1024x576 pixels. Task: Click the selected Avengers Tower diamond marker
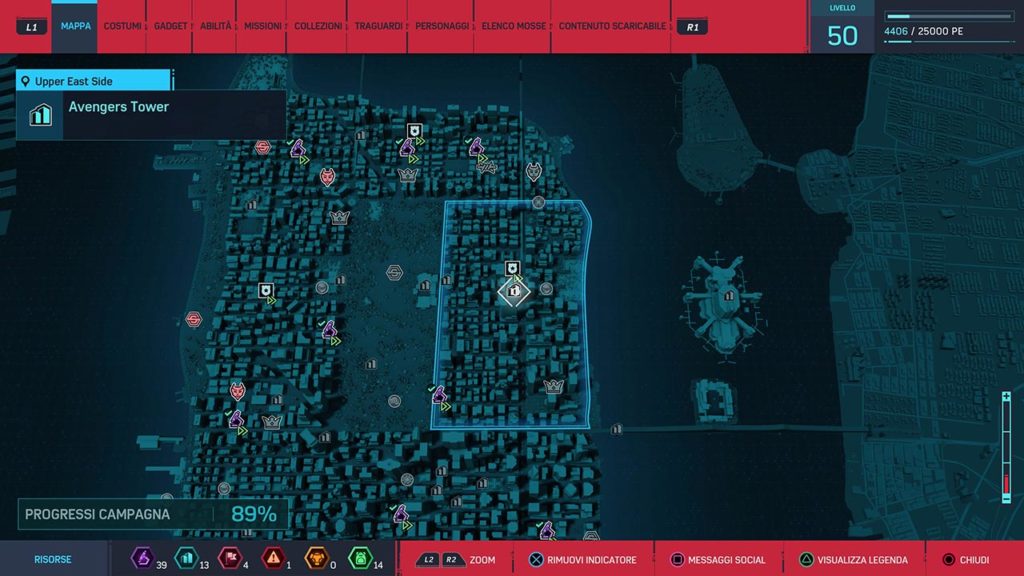click(514, 291)
